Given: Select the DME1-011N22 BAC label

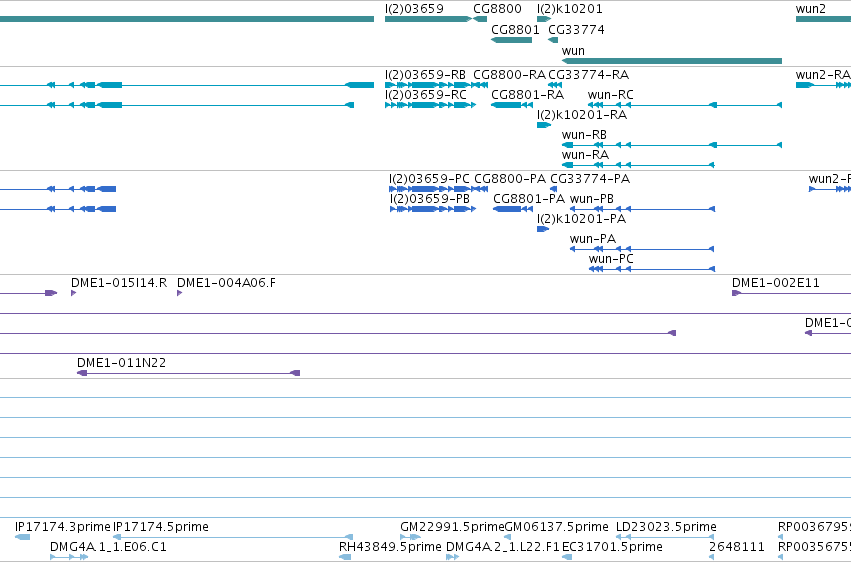Looking at the screenshot, I should [121, 362].
